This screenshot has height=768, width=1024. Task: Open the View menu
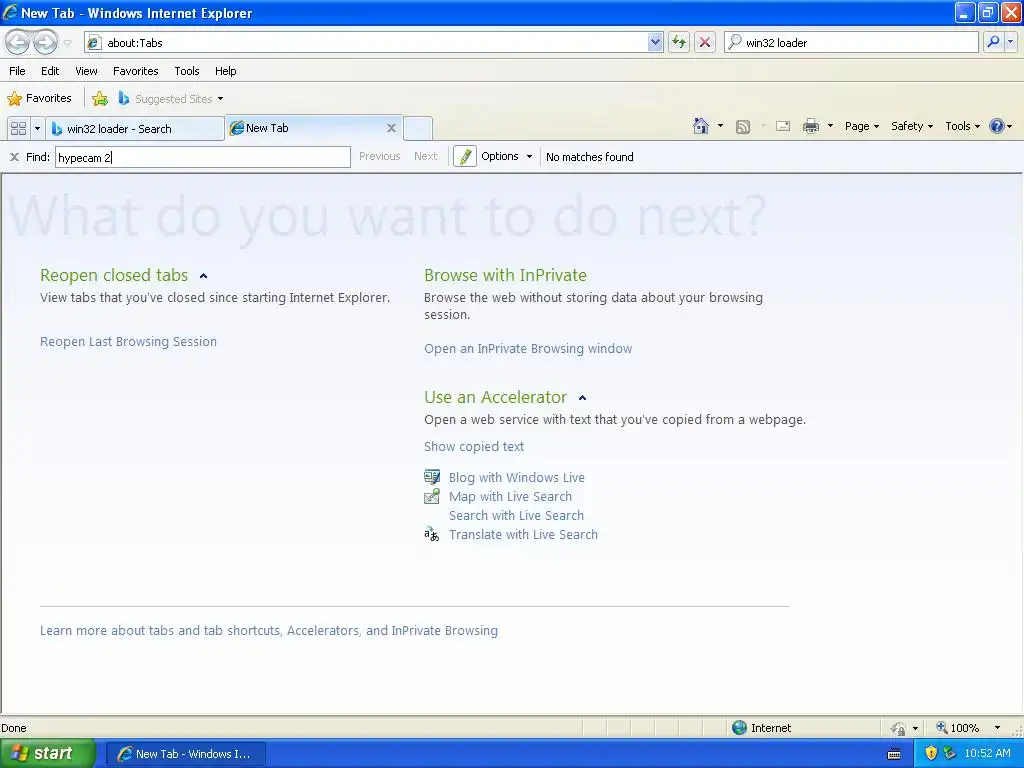86,71
